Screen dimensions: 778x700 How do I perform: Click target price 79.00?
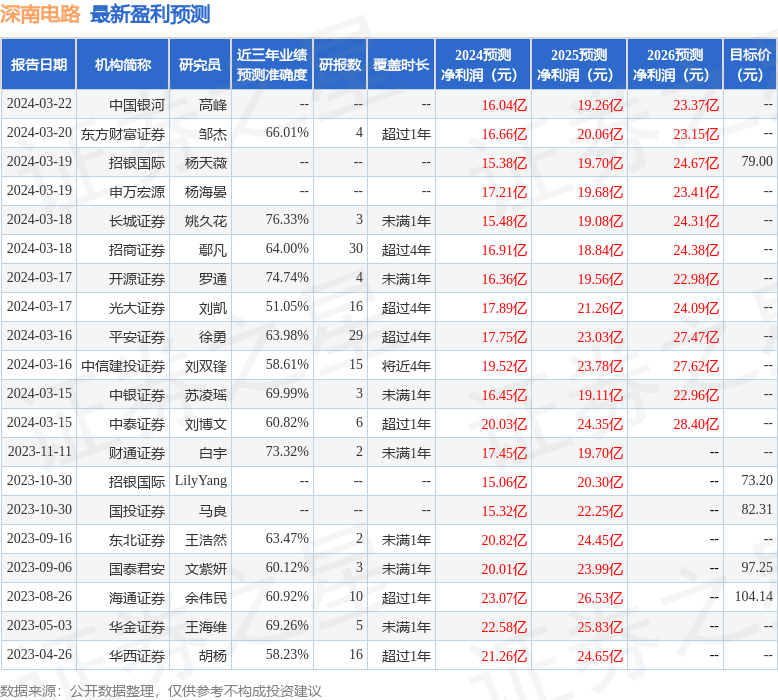point(757,161)
